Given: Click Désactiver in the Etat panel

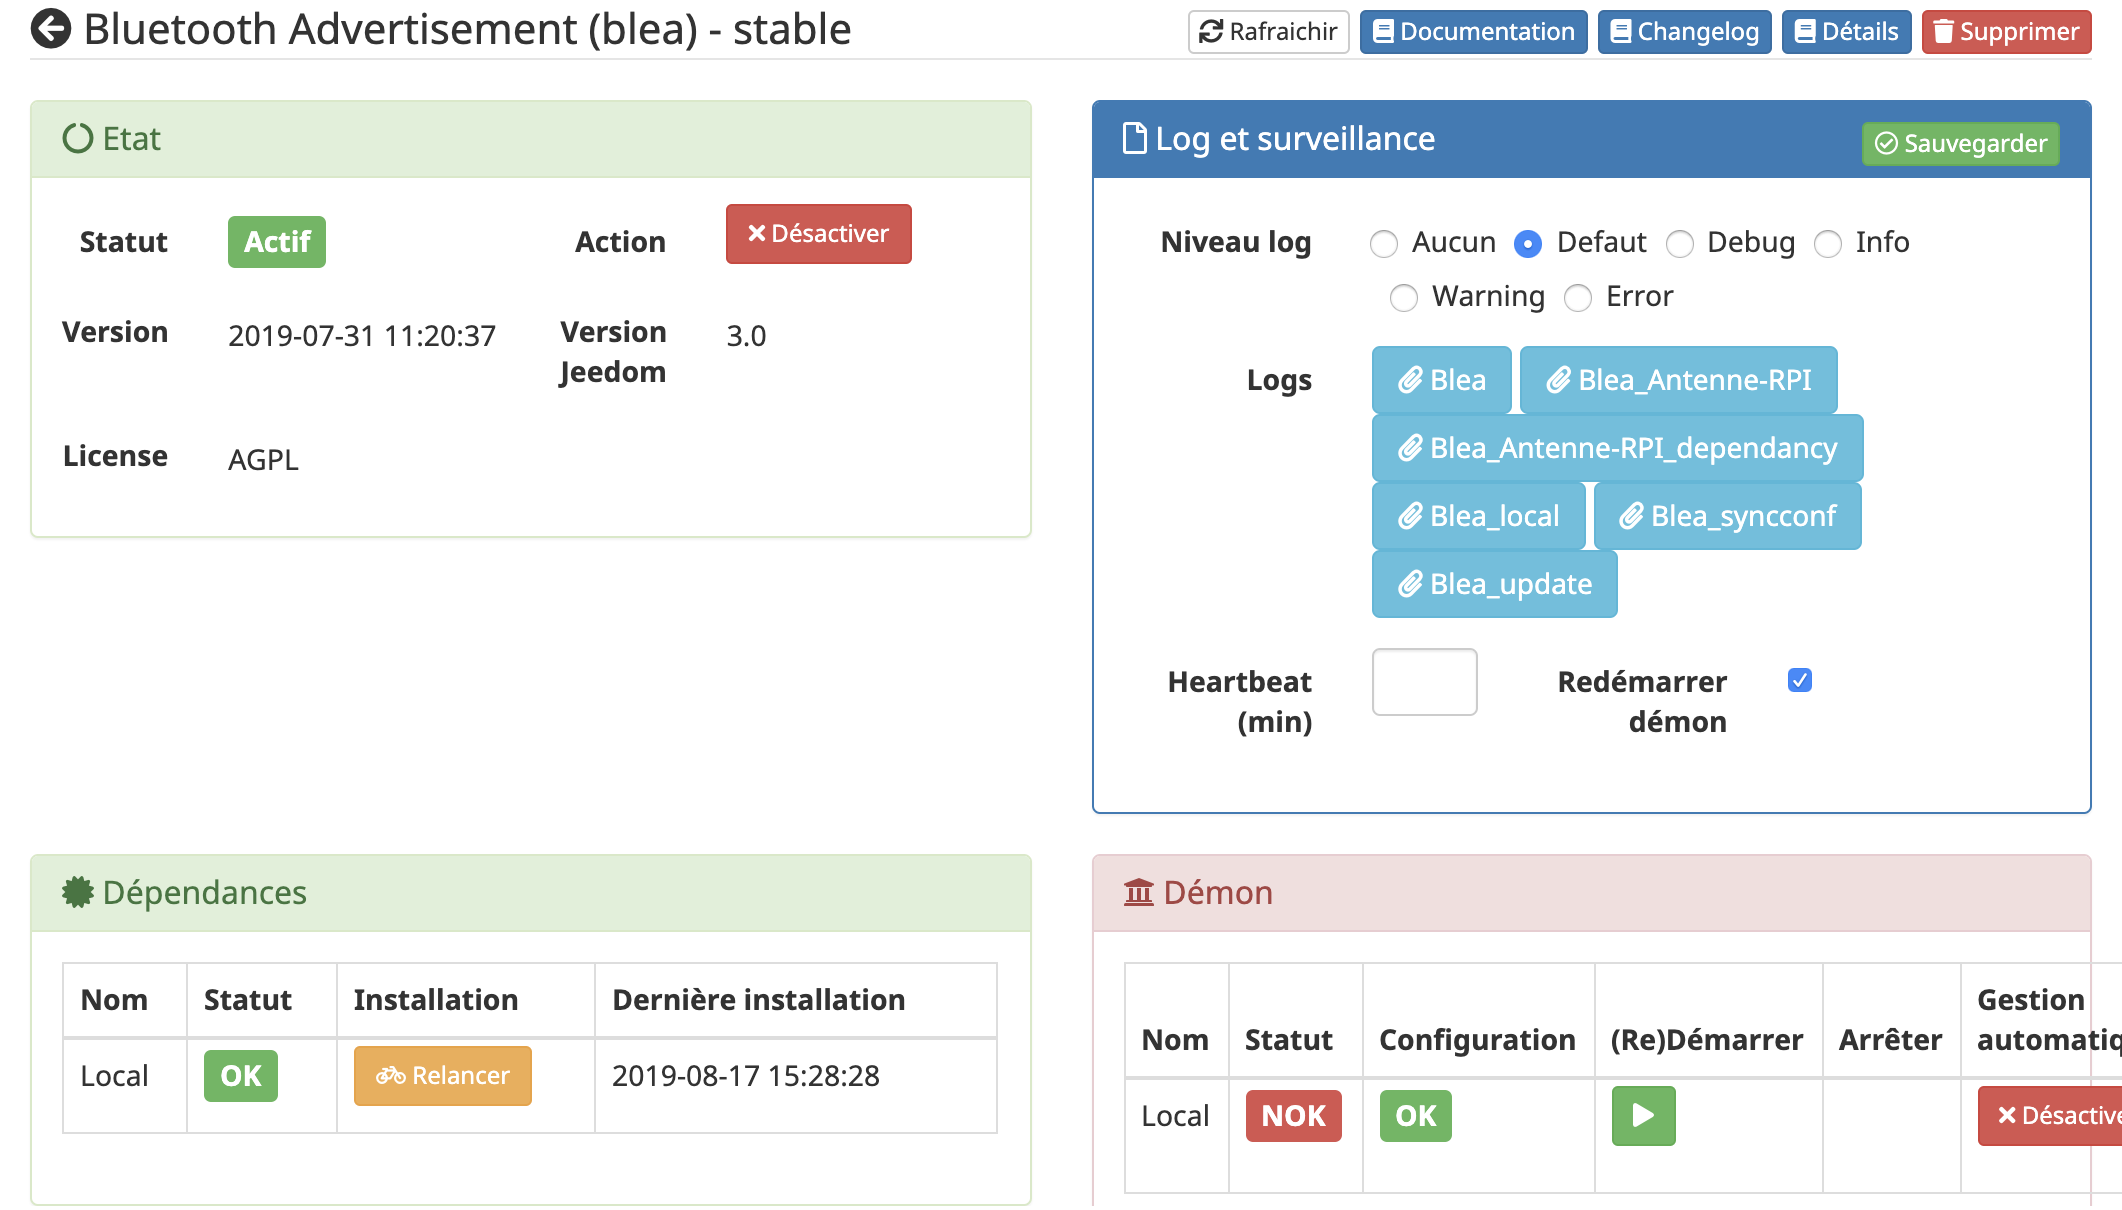Looking at the screenshot, I should point(818,234).
